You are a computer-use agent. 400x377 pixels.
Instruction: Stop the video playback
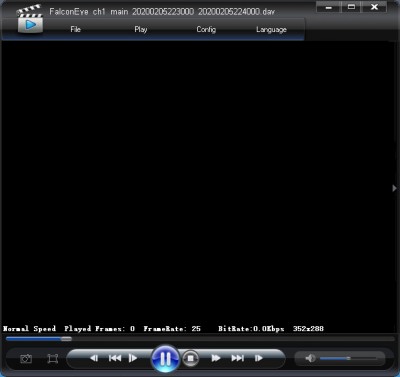coord(191,359)
